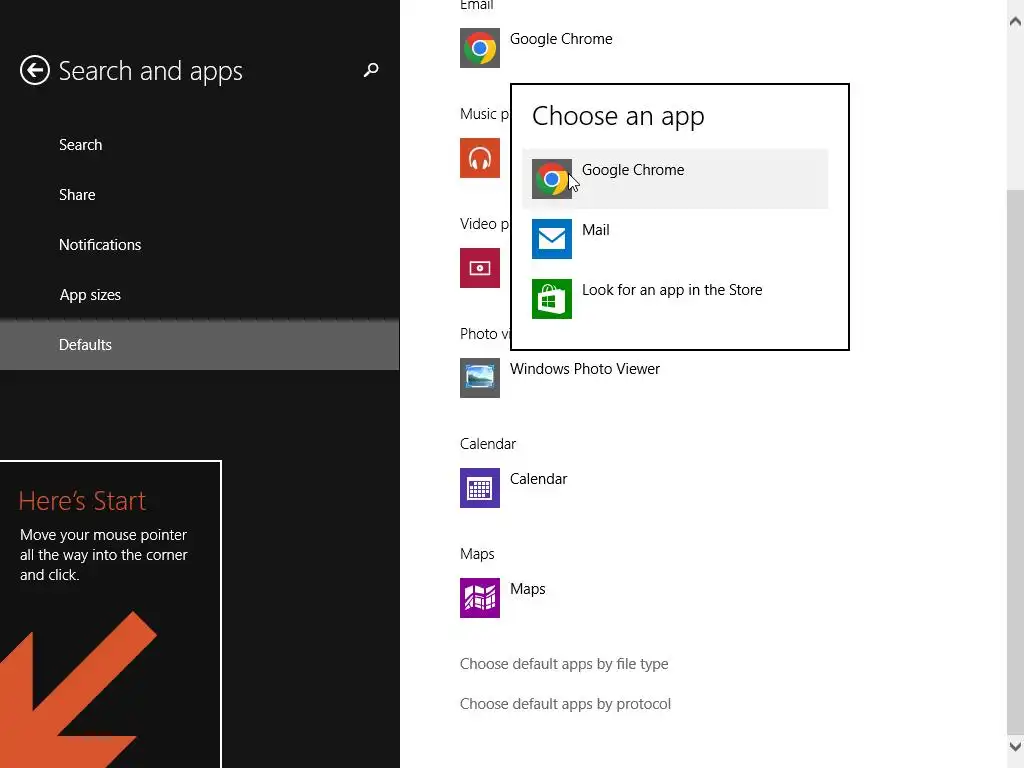
Task: Select the Defaults section
Action: (x=199, y=345)
